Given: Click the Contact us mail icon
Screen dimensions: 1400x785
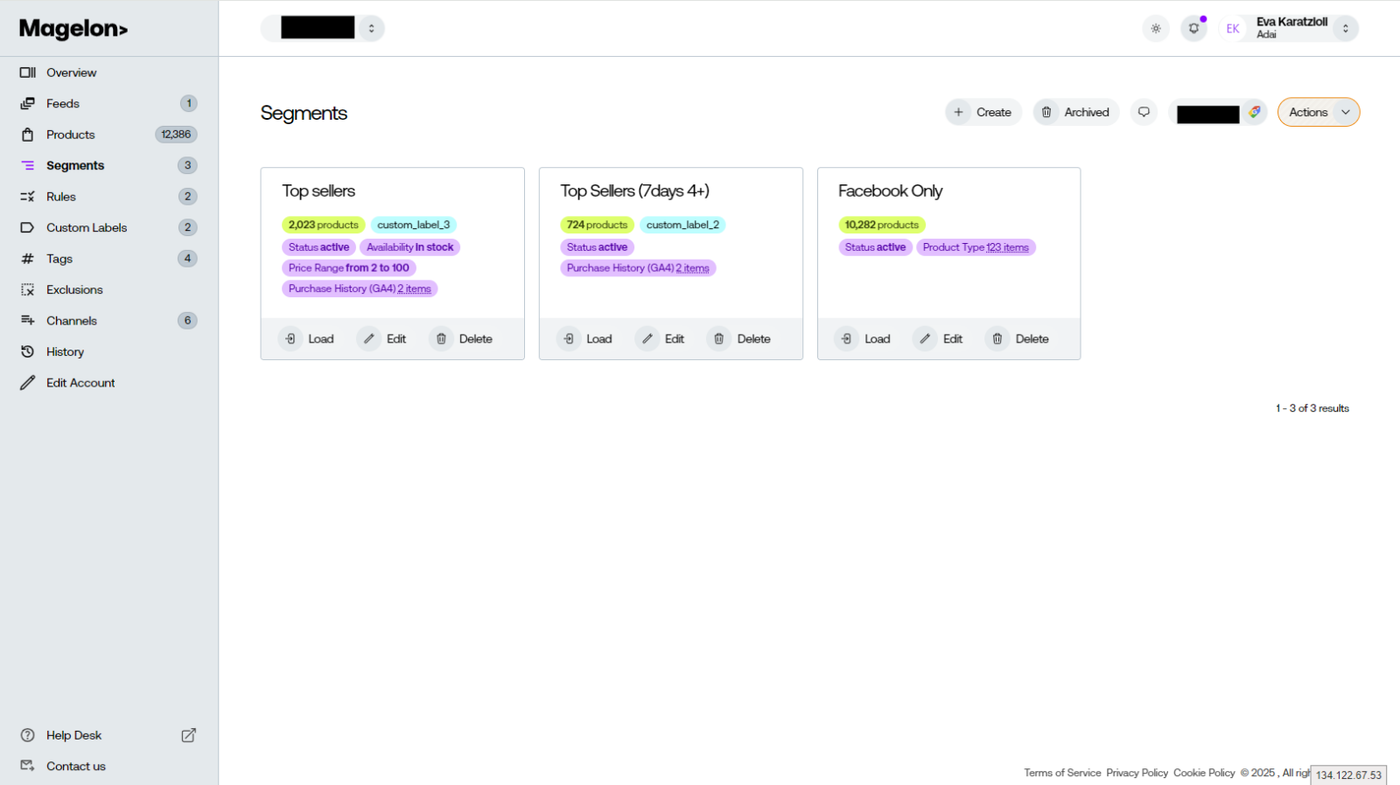Looking at the screenshot, I should [x=28, y=766].
